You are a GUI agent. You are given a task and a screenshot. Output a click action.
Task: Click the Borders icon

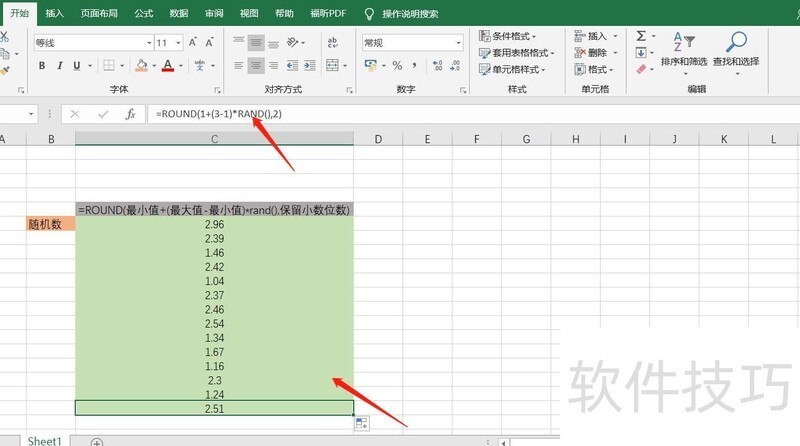109,65
